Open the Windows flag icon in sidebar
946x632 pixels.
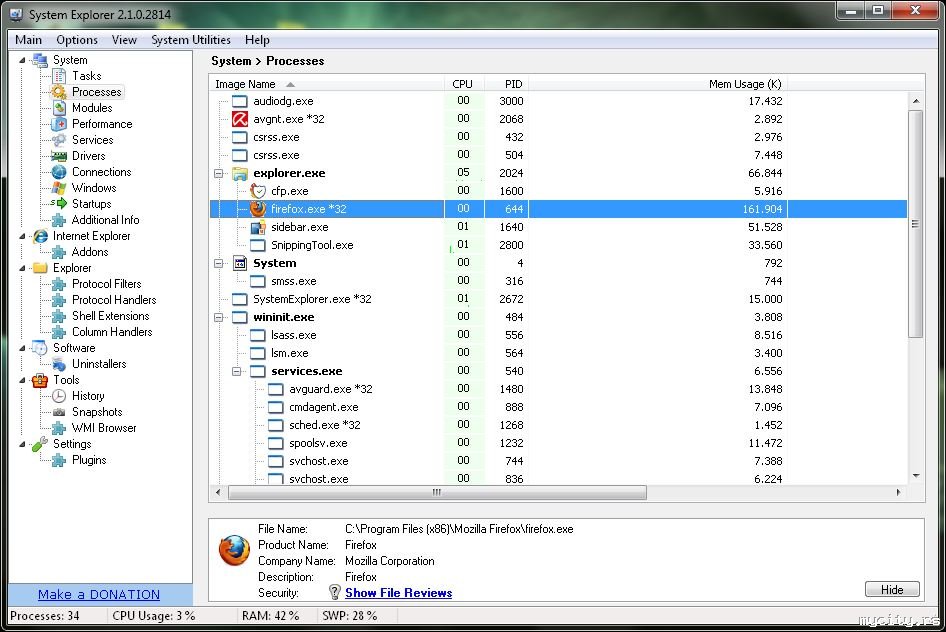(x=59, y=188)
